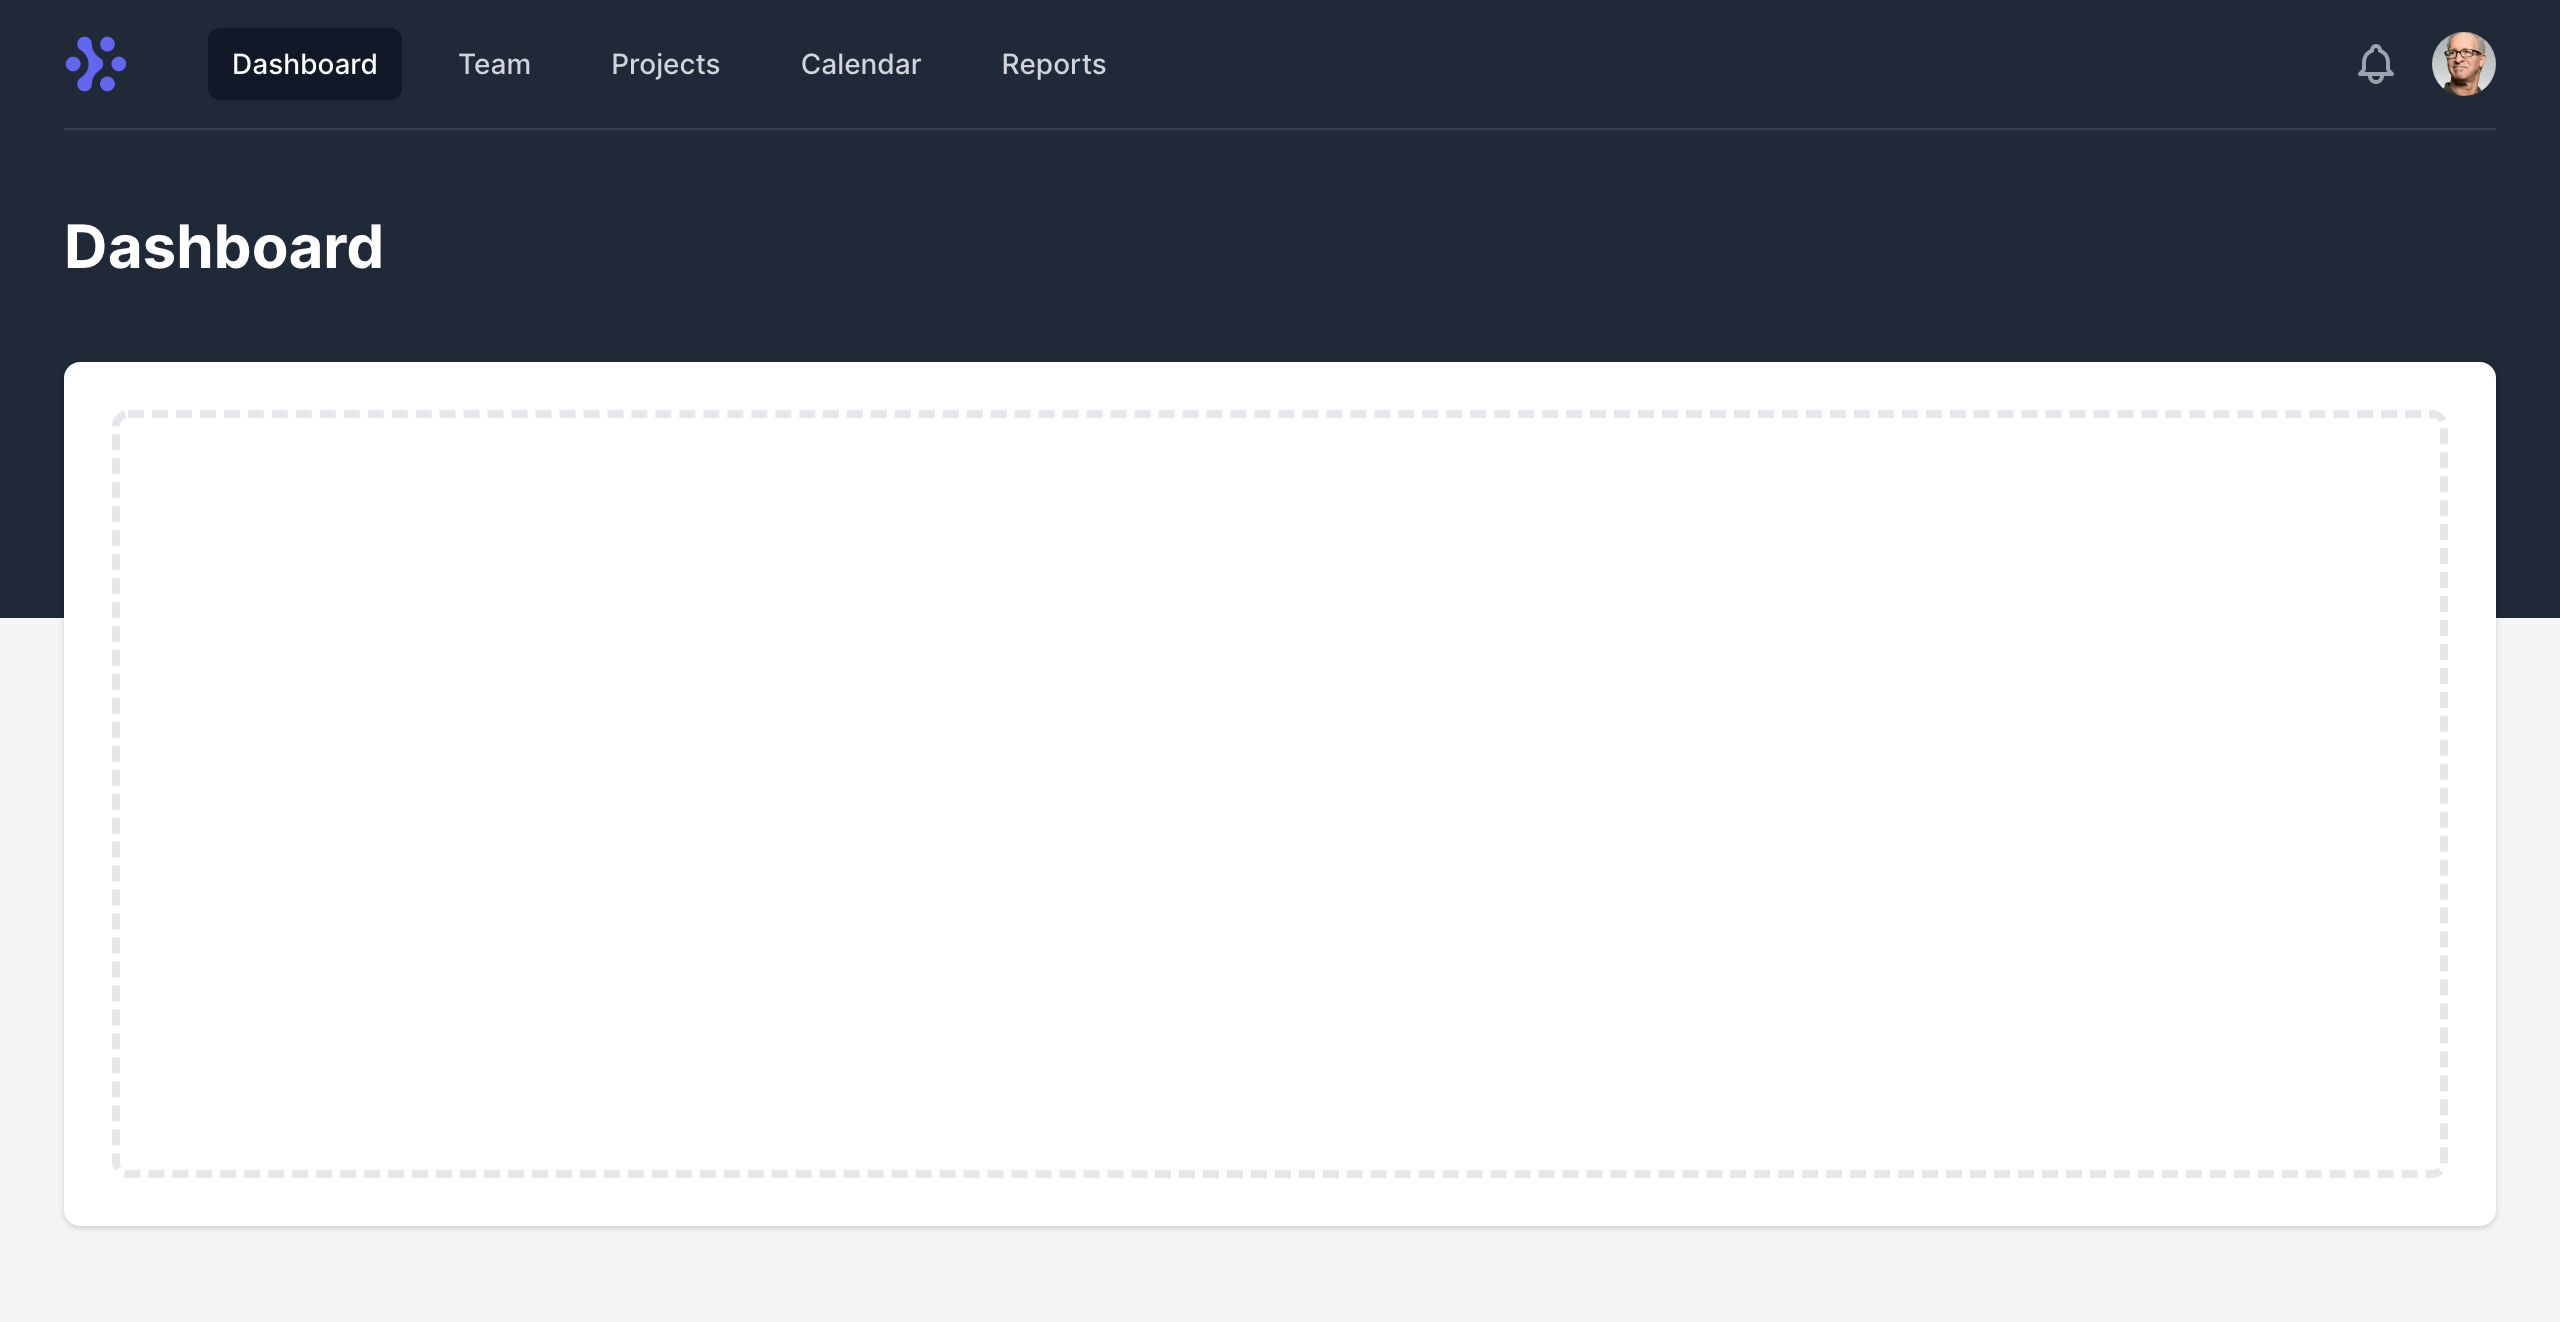Switch to the Calendar view
The width and height of the screenshot is (2560, 1322).
point(860,64)
